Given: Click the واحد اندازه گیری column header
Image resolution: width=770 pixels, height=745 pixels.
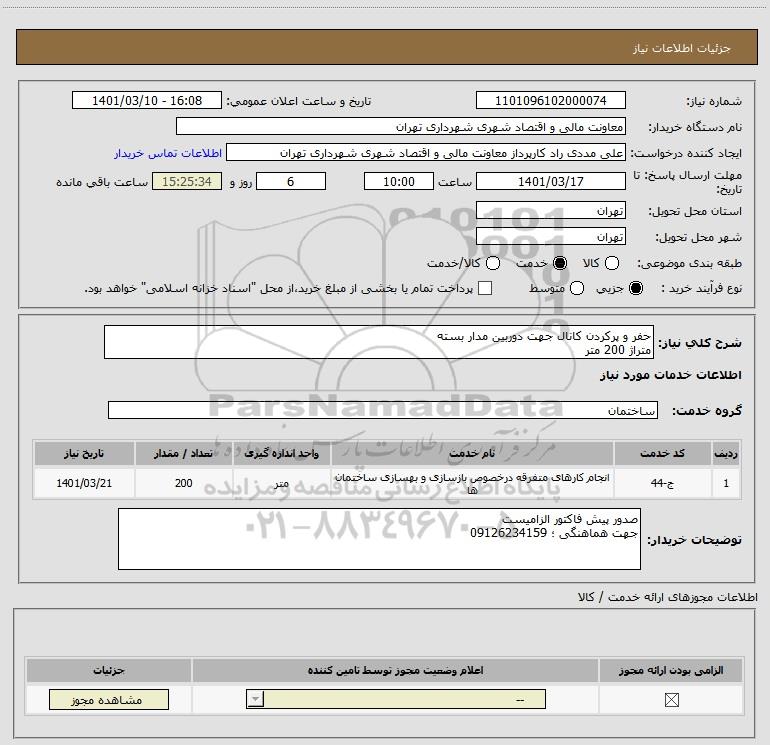Looking at the screenshot, I should [x=281, y=453].
